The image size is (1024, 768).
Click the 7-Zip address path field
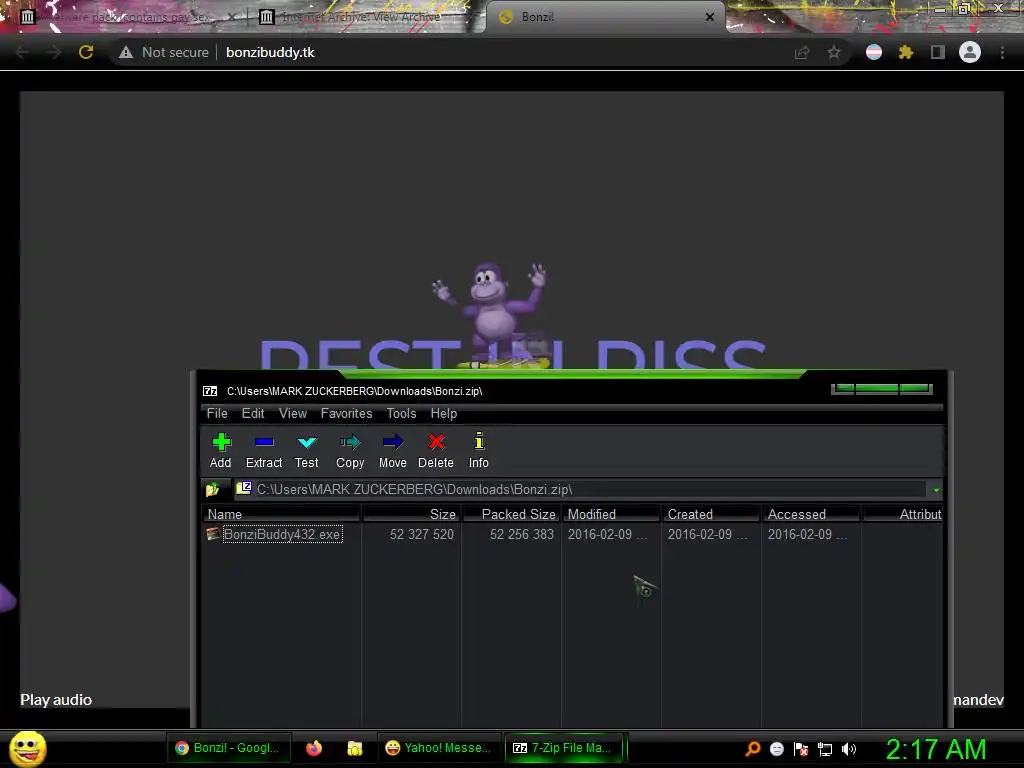click(x=581, y=489)
